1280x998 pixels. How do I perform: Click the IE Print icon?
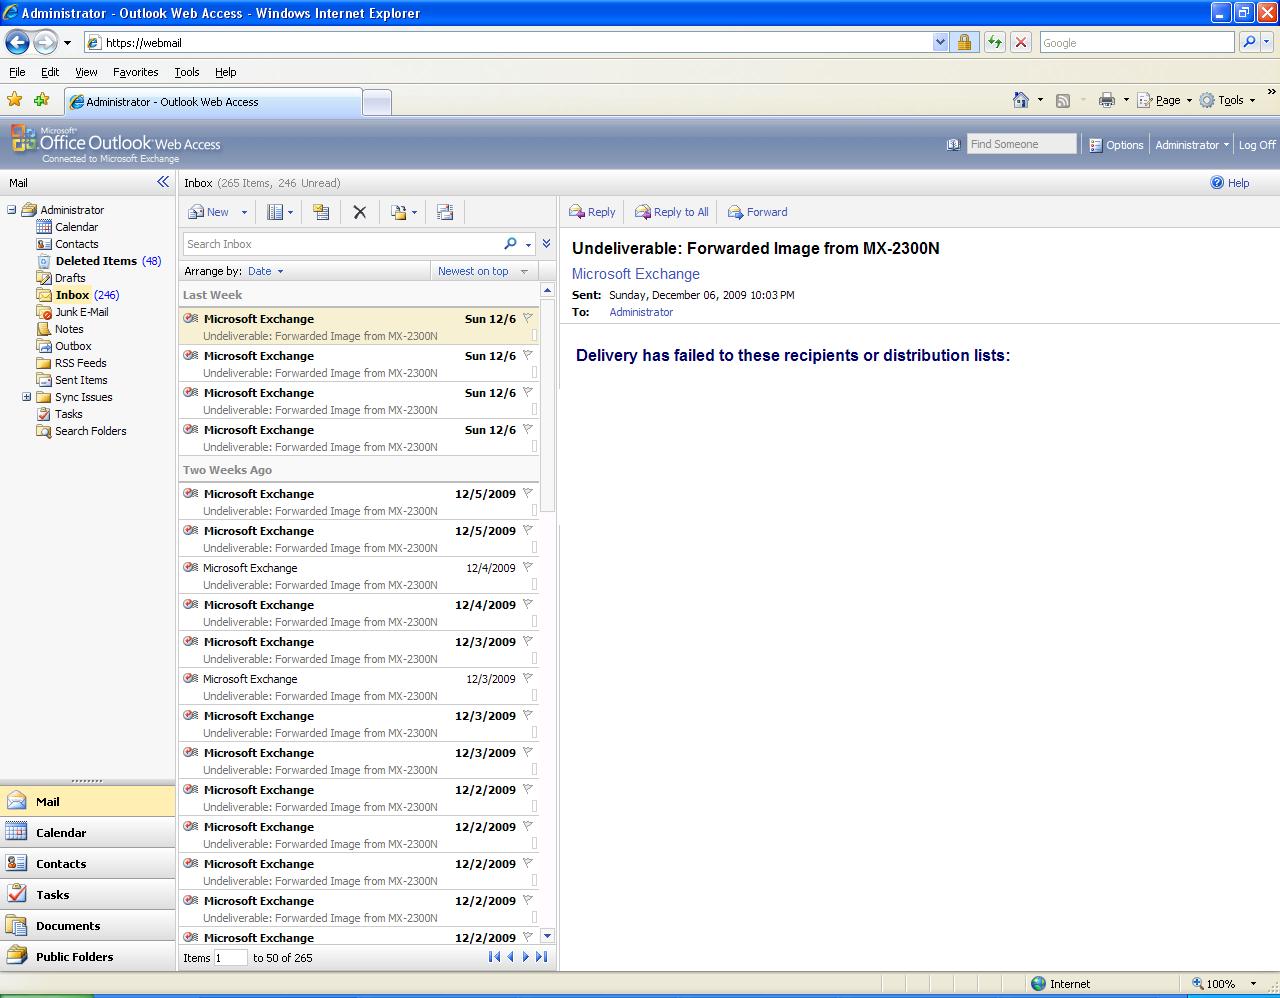pyautogui.click(x=1106, y=100)
